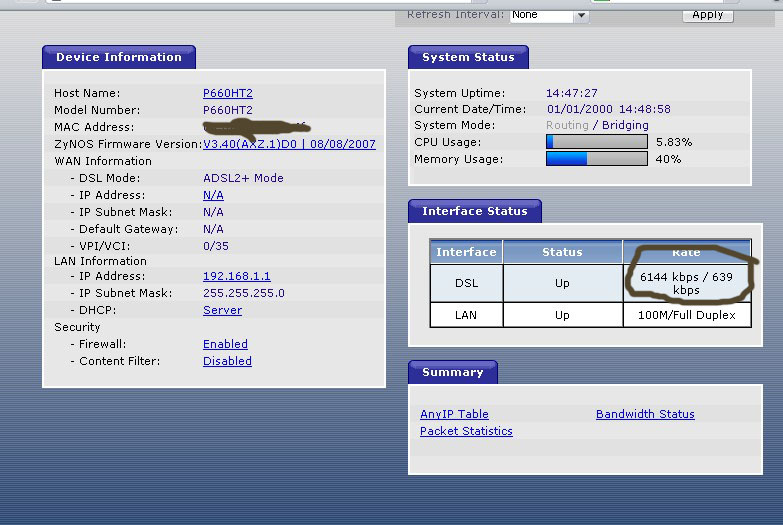Select the Device Information panel header
The image size is (783, 525).
tap(118, 57)
